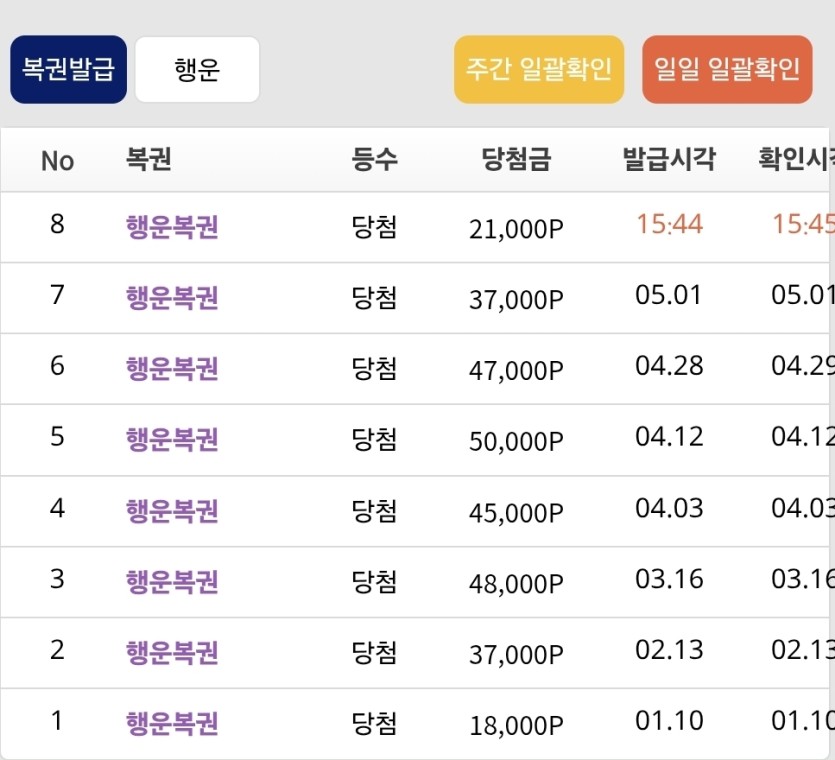
Task: Click the 45,000P prize amount
Action: click(516, 513)
